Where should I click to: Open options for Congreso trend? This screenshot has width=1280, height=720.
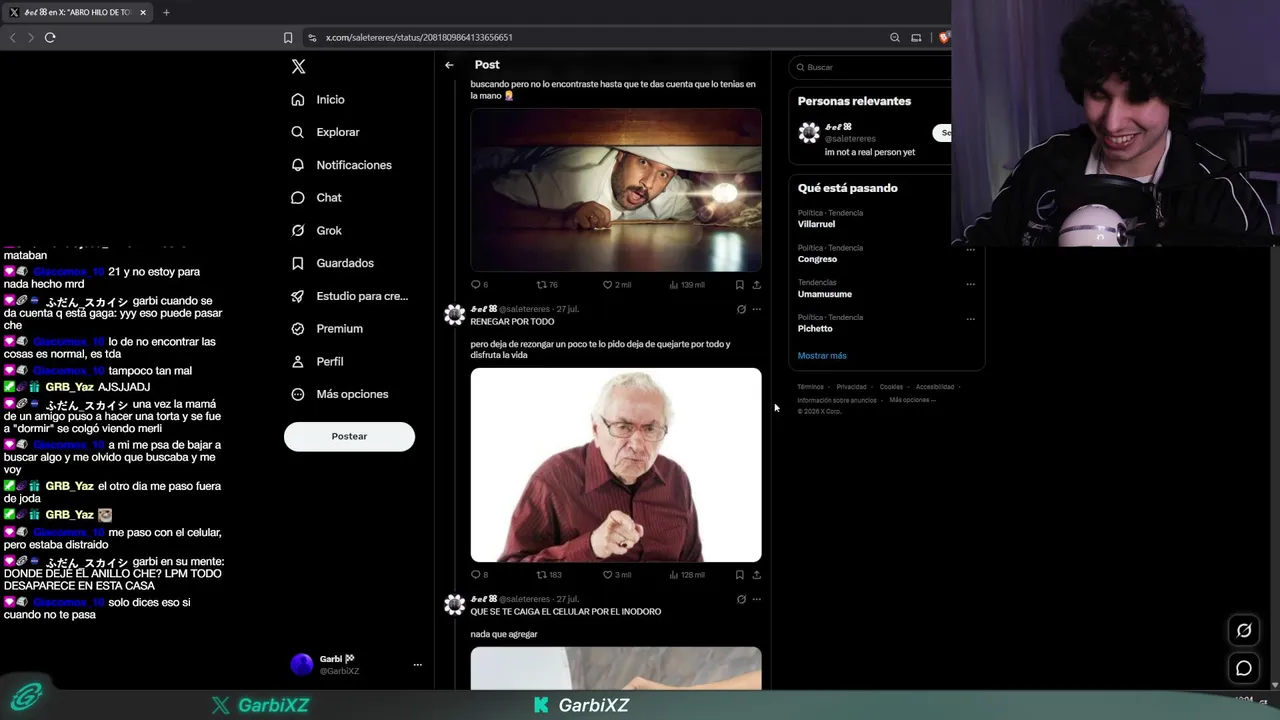coord(970,249)
